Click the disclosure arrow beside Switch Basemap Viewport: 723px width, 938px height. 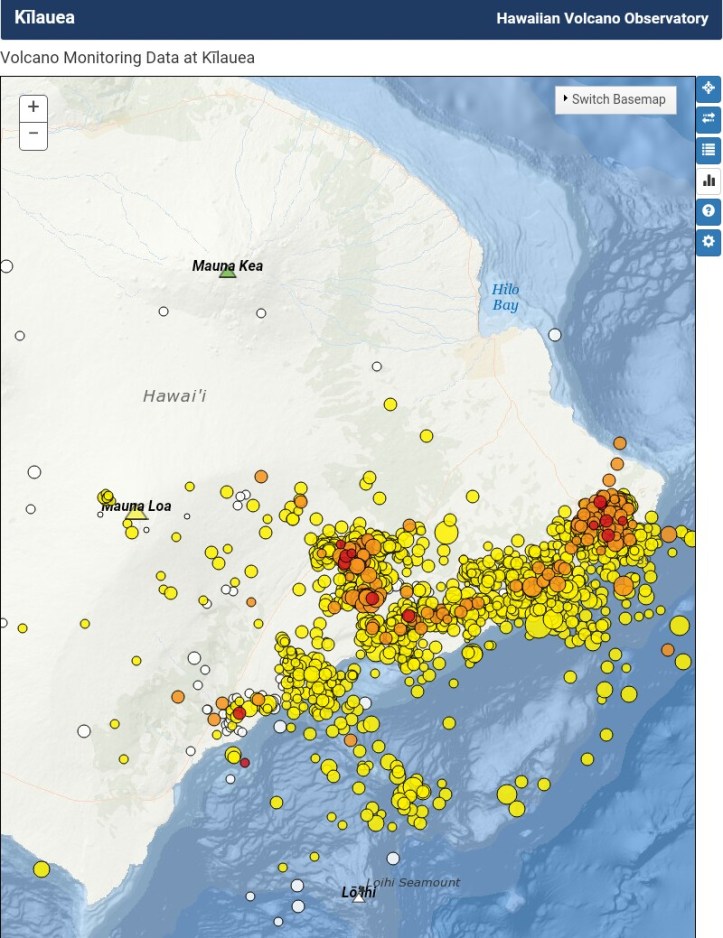(565, 99)
